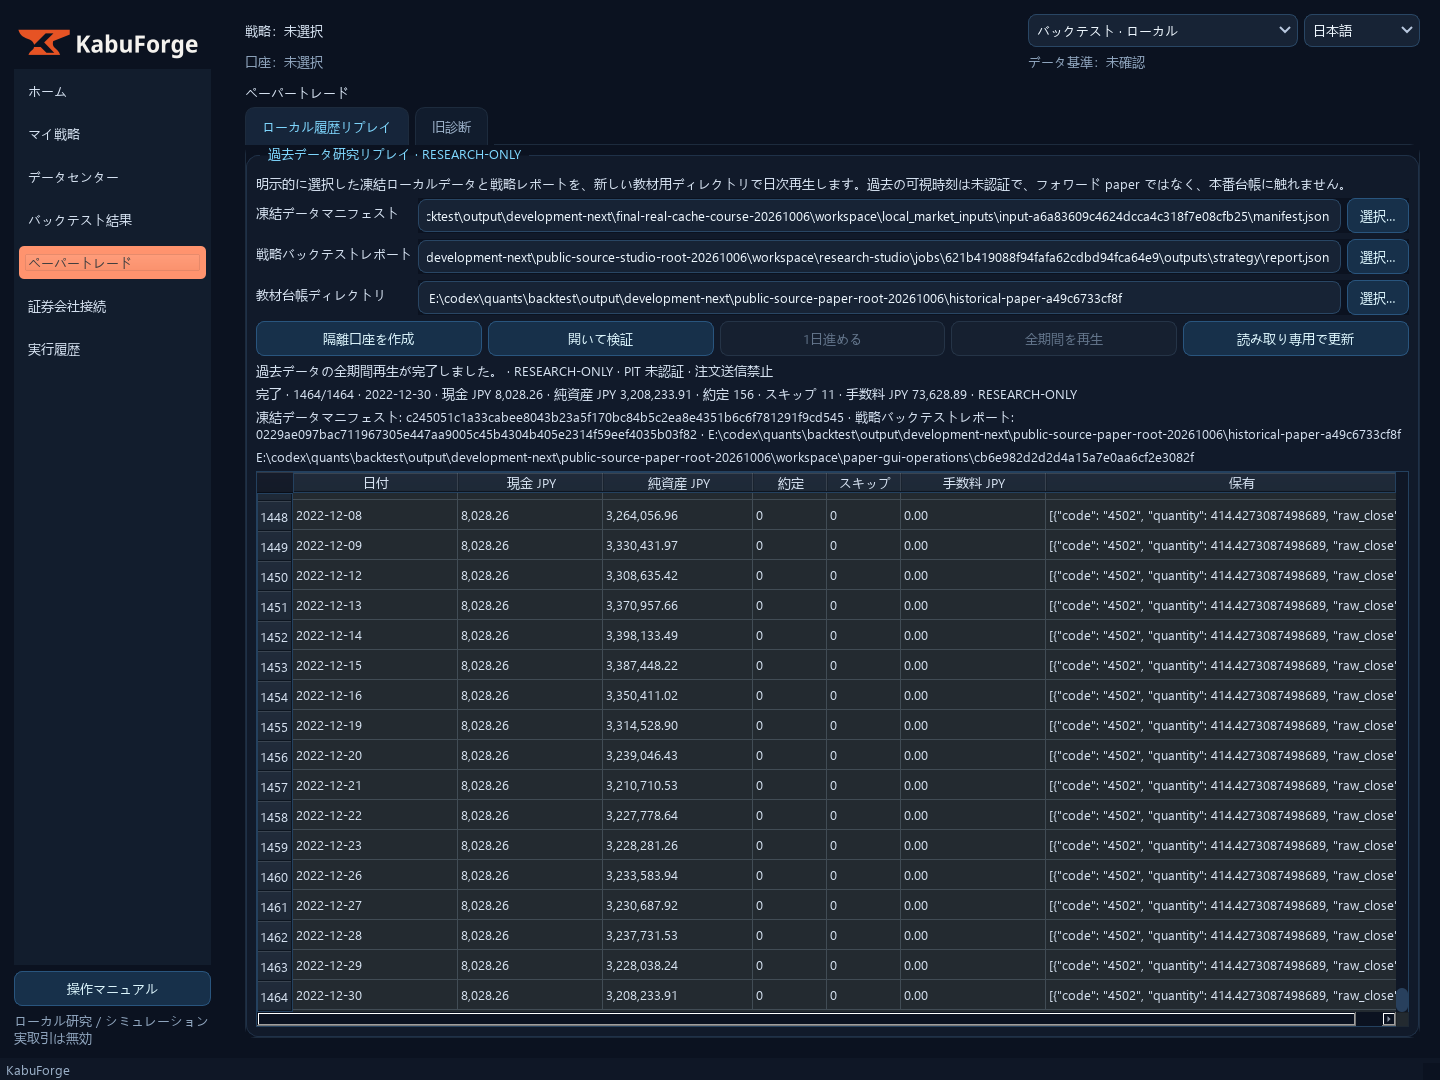Click the 純資産 JPY column header

pos(678,483)
